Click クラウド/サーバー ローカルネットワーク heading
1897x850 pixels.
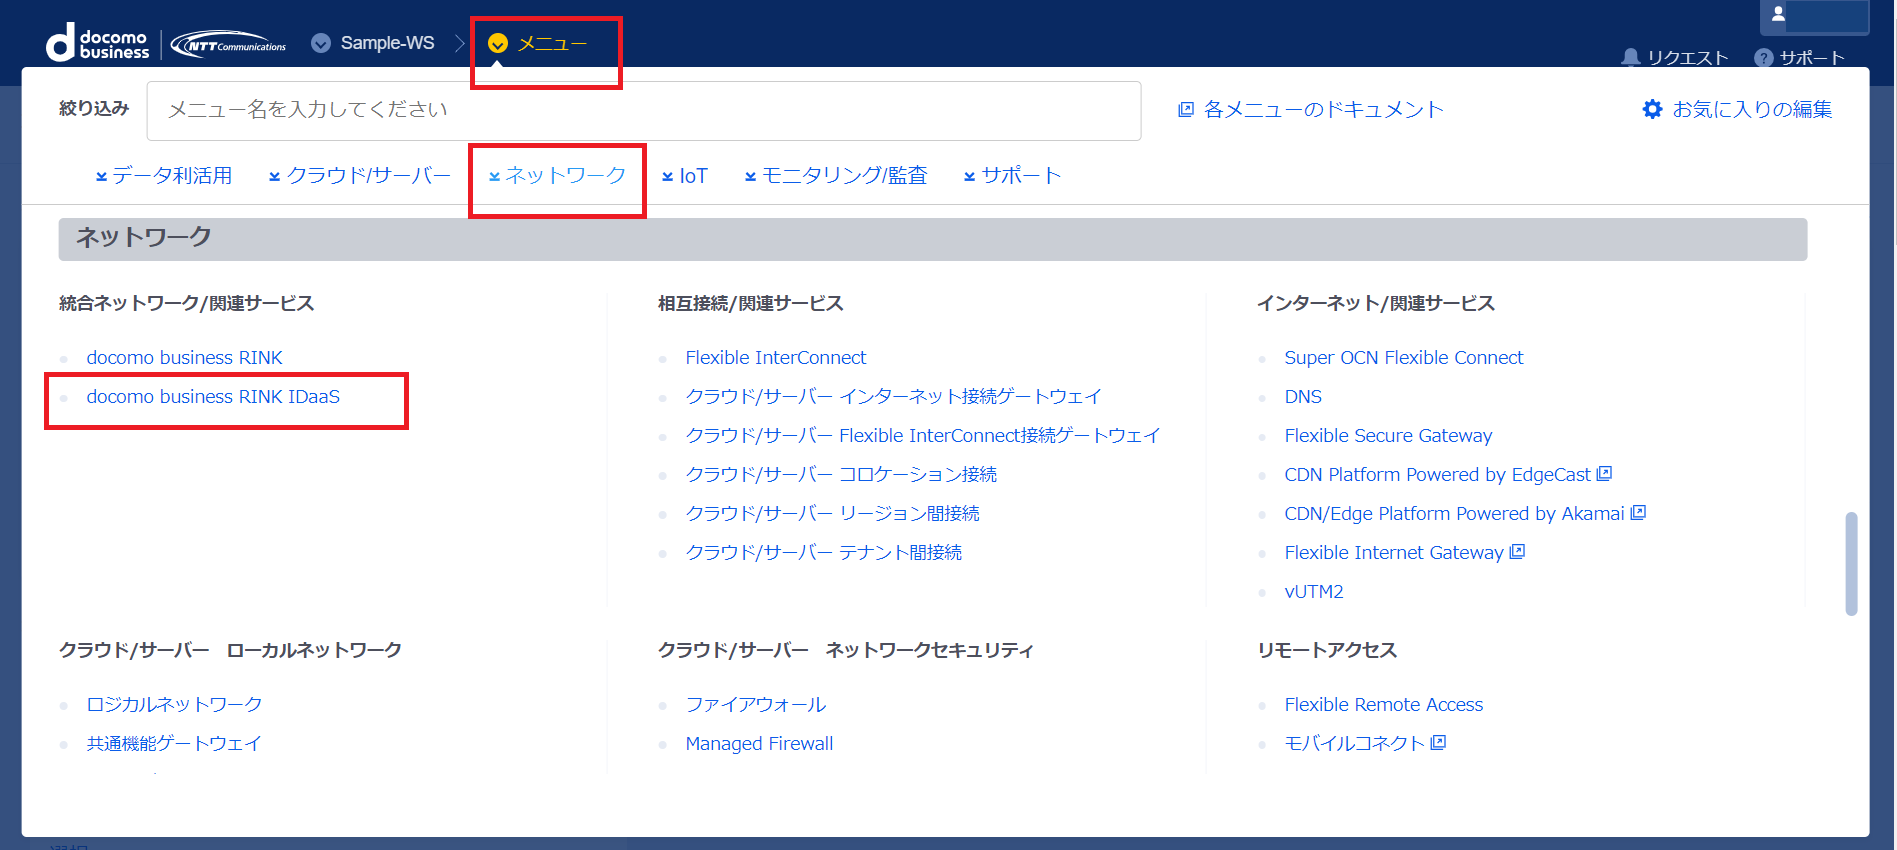pyautogui.click(x=231, y=650)
